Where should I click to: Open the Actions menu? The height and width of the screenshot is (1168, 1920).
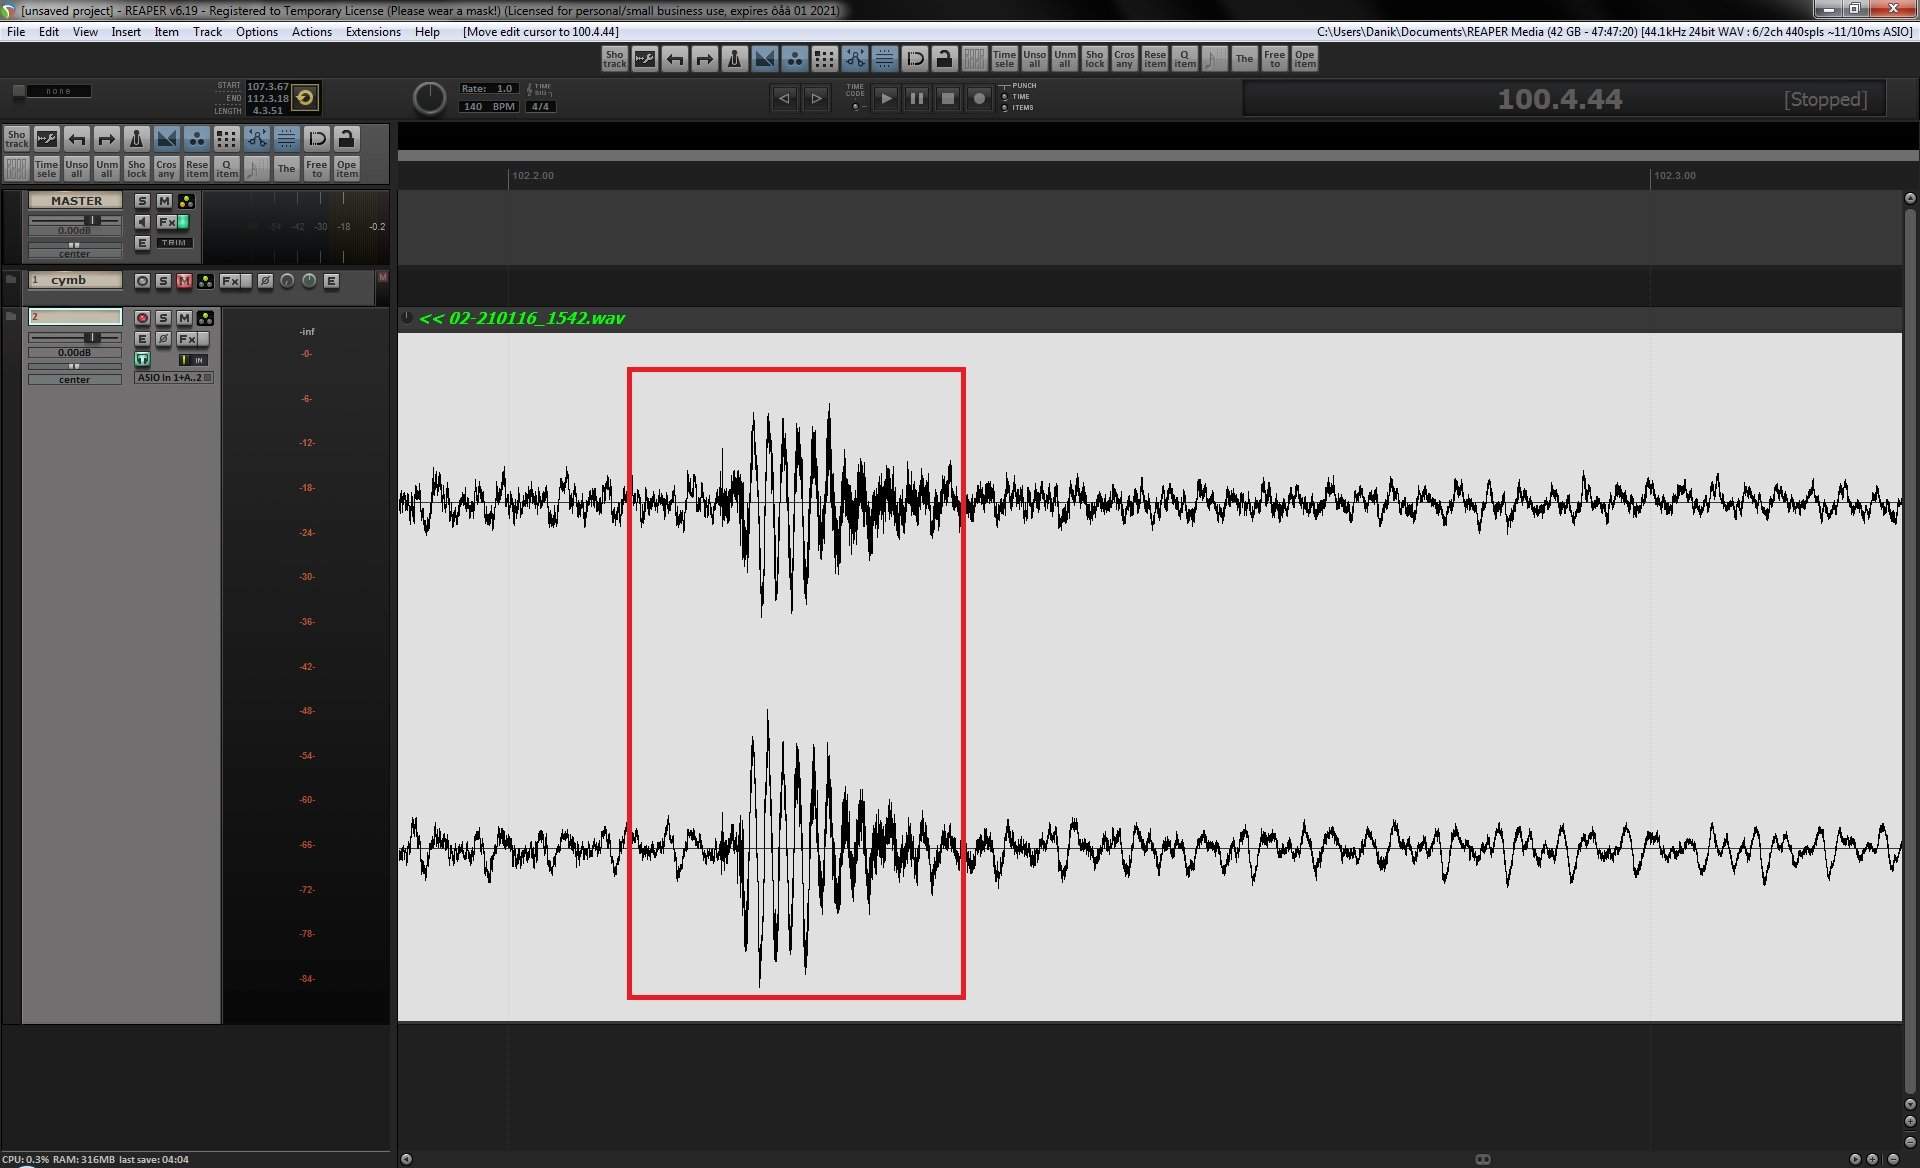(311, 32)
